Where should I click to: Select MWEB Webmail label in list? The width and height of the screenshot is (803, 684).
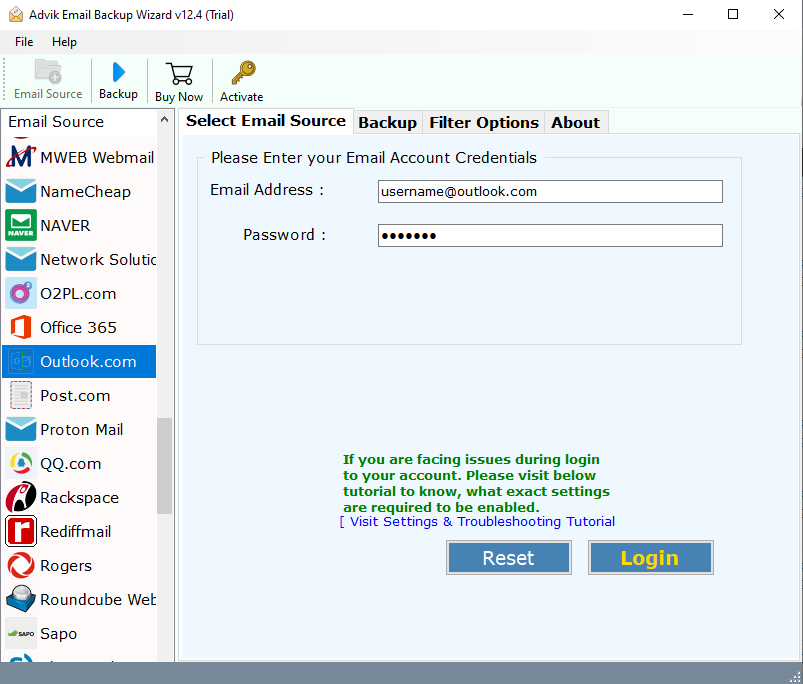[97, 158]
